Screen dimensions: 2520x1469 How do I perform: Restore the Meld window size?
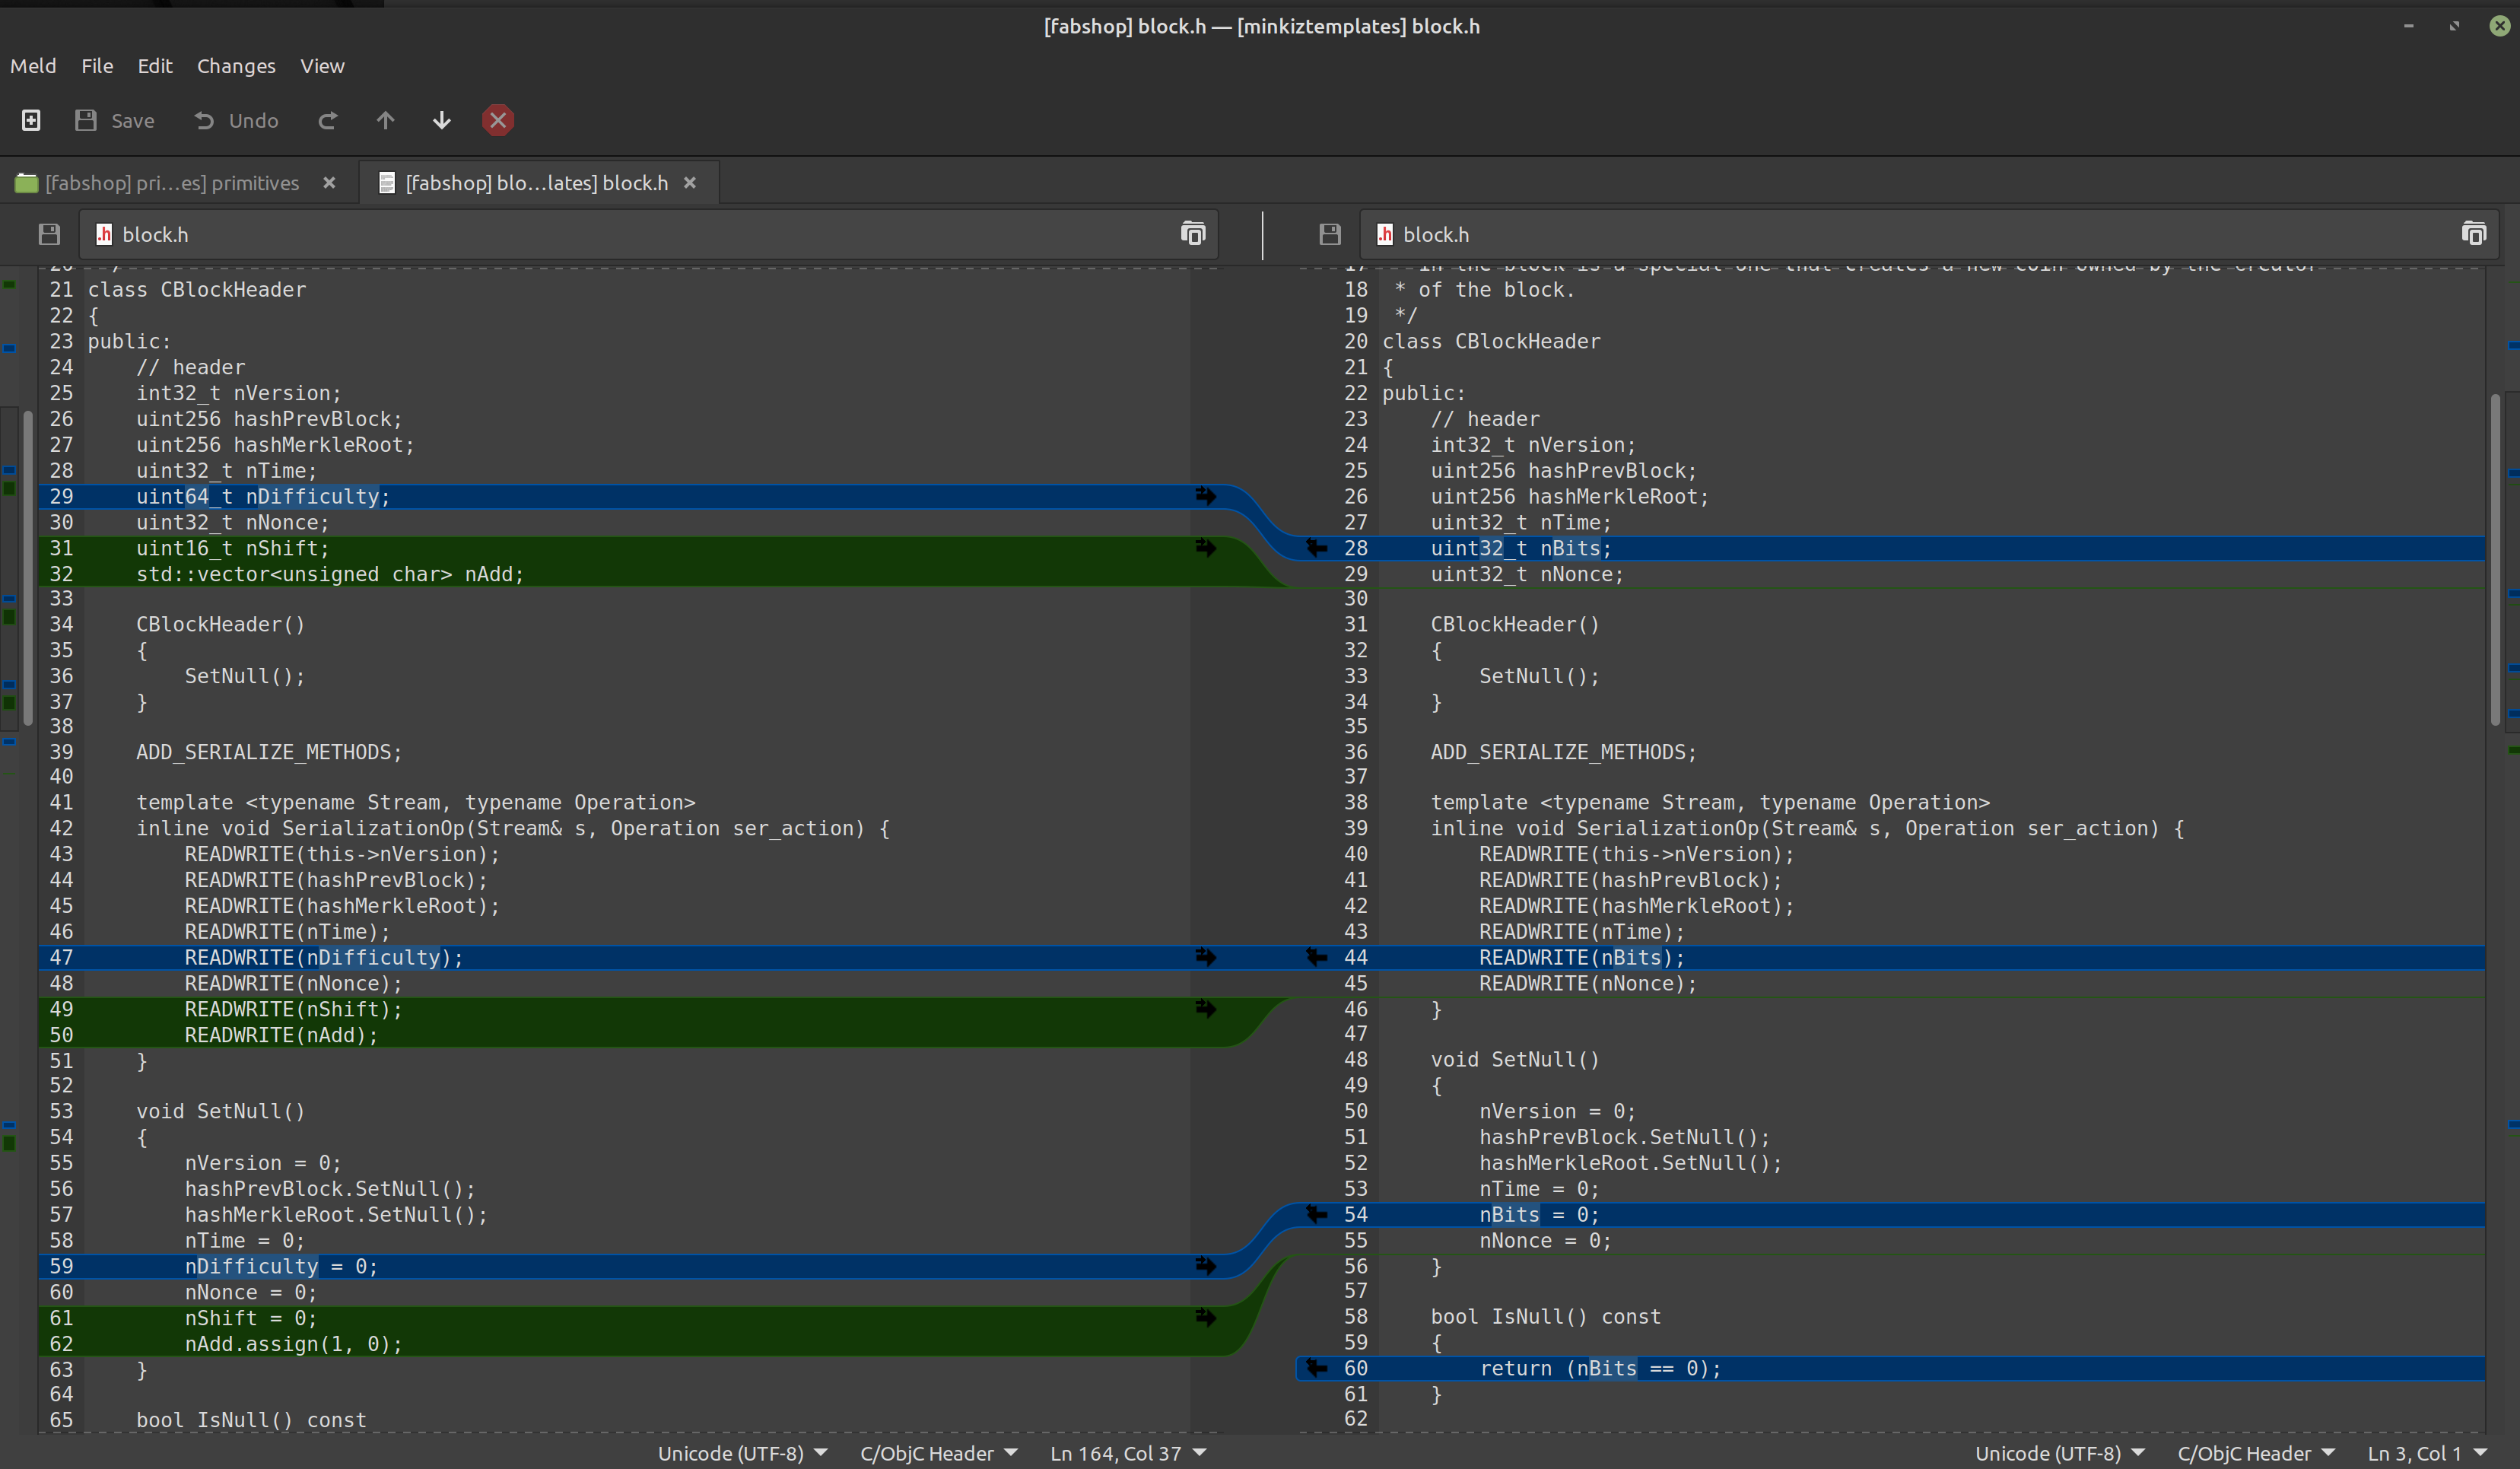click(x=2454, y=26)
